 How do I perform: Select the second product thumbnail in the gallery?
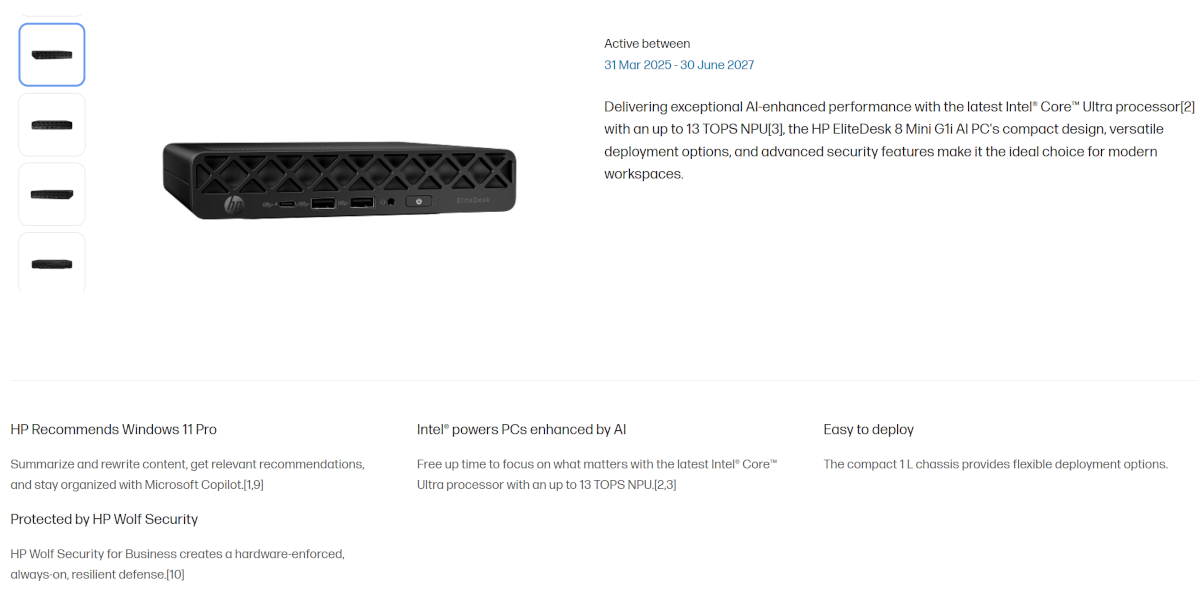52,125
